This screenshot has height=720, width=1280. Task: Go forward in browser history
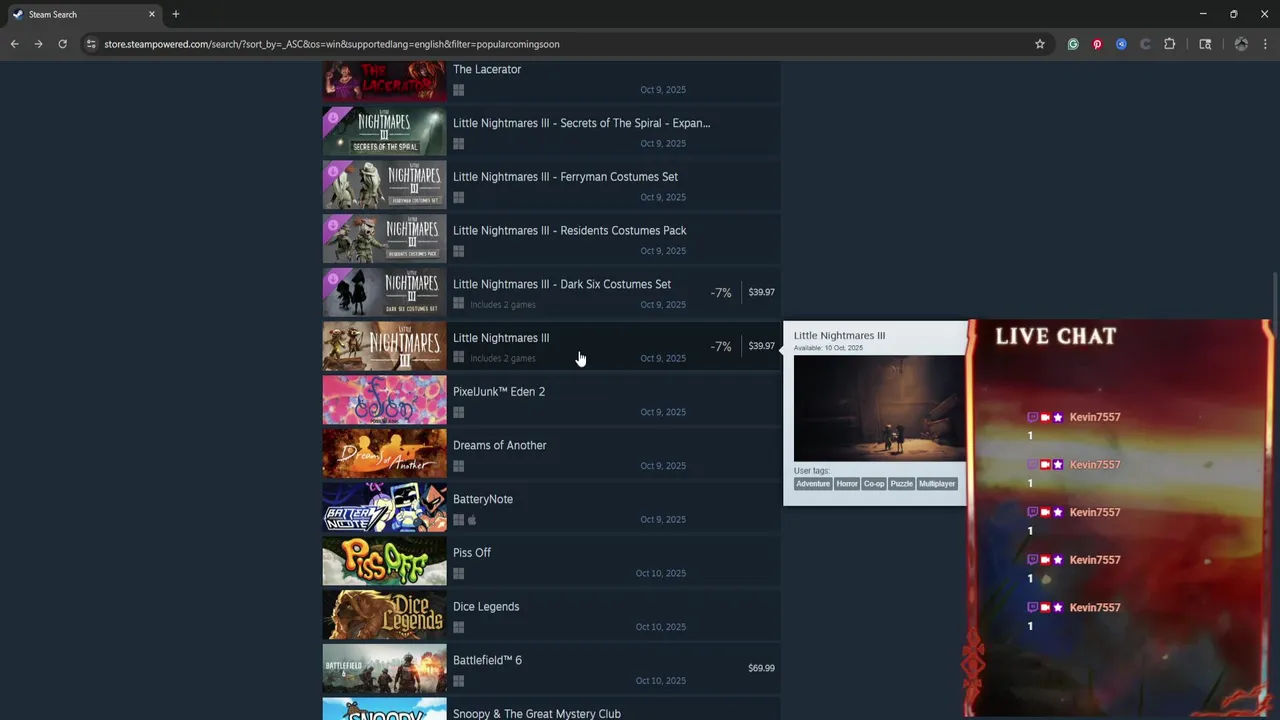[x=38, y=44]
